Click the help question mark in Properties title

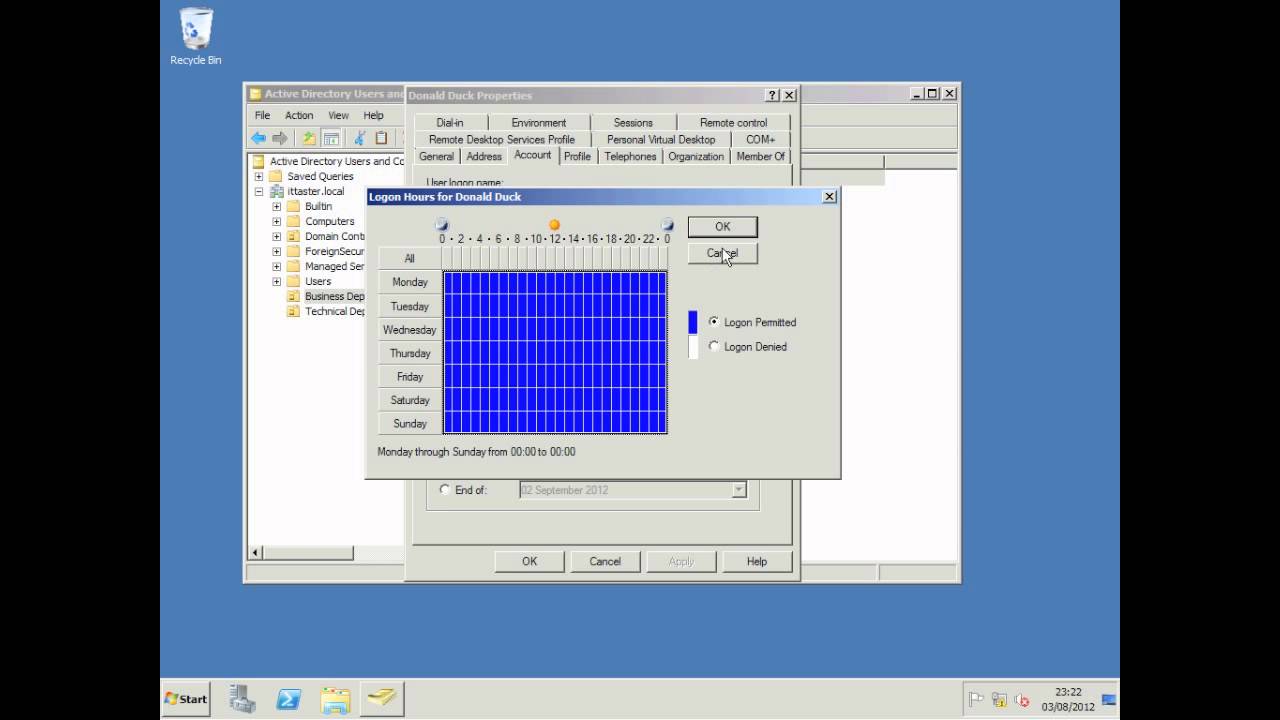[772, 95]
